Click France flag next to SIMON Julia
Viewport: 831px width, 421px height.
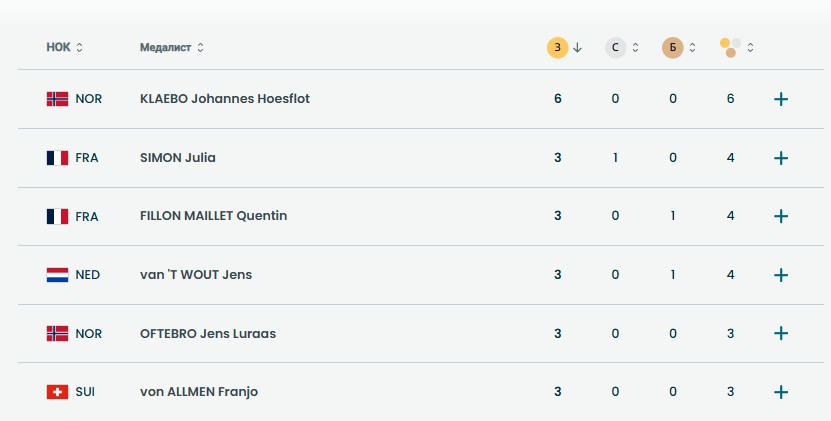(57, 158)
